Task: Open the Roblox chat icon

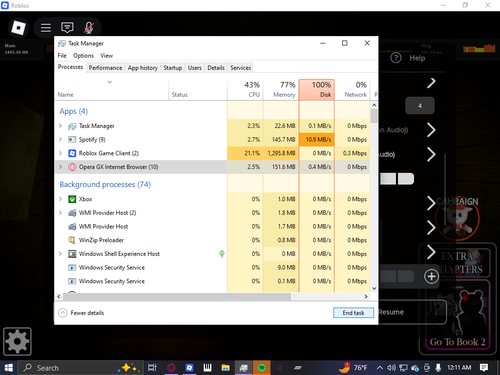Action: (x=67, y=28)
